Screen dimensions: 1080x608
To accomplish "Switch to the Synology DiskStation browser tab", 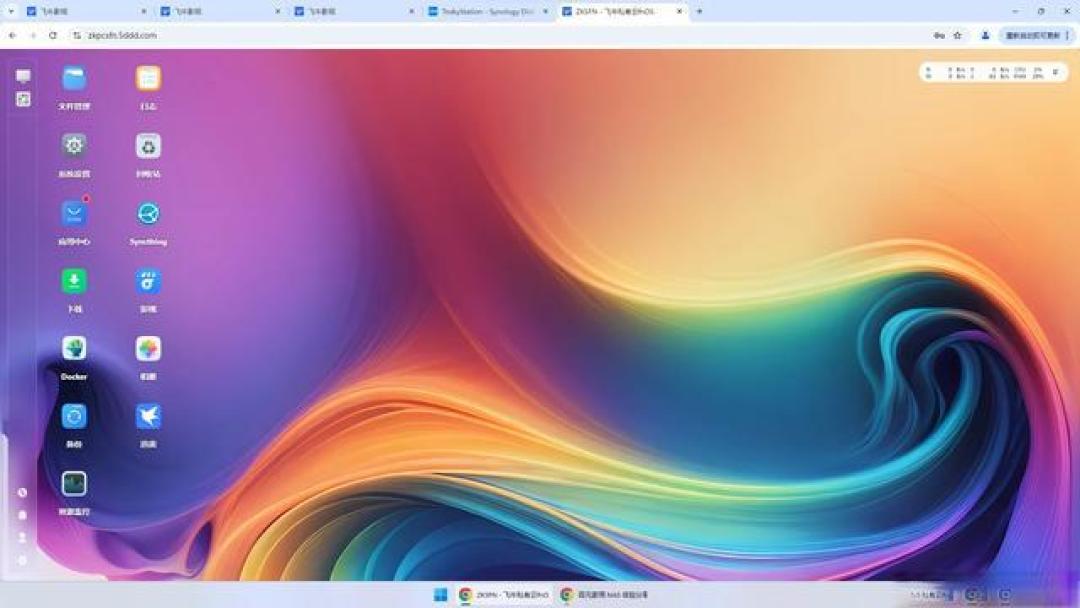I will [x=487, y=12].
